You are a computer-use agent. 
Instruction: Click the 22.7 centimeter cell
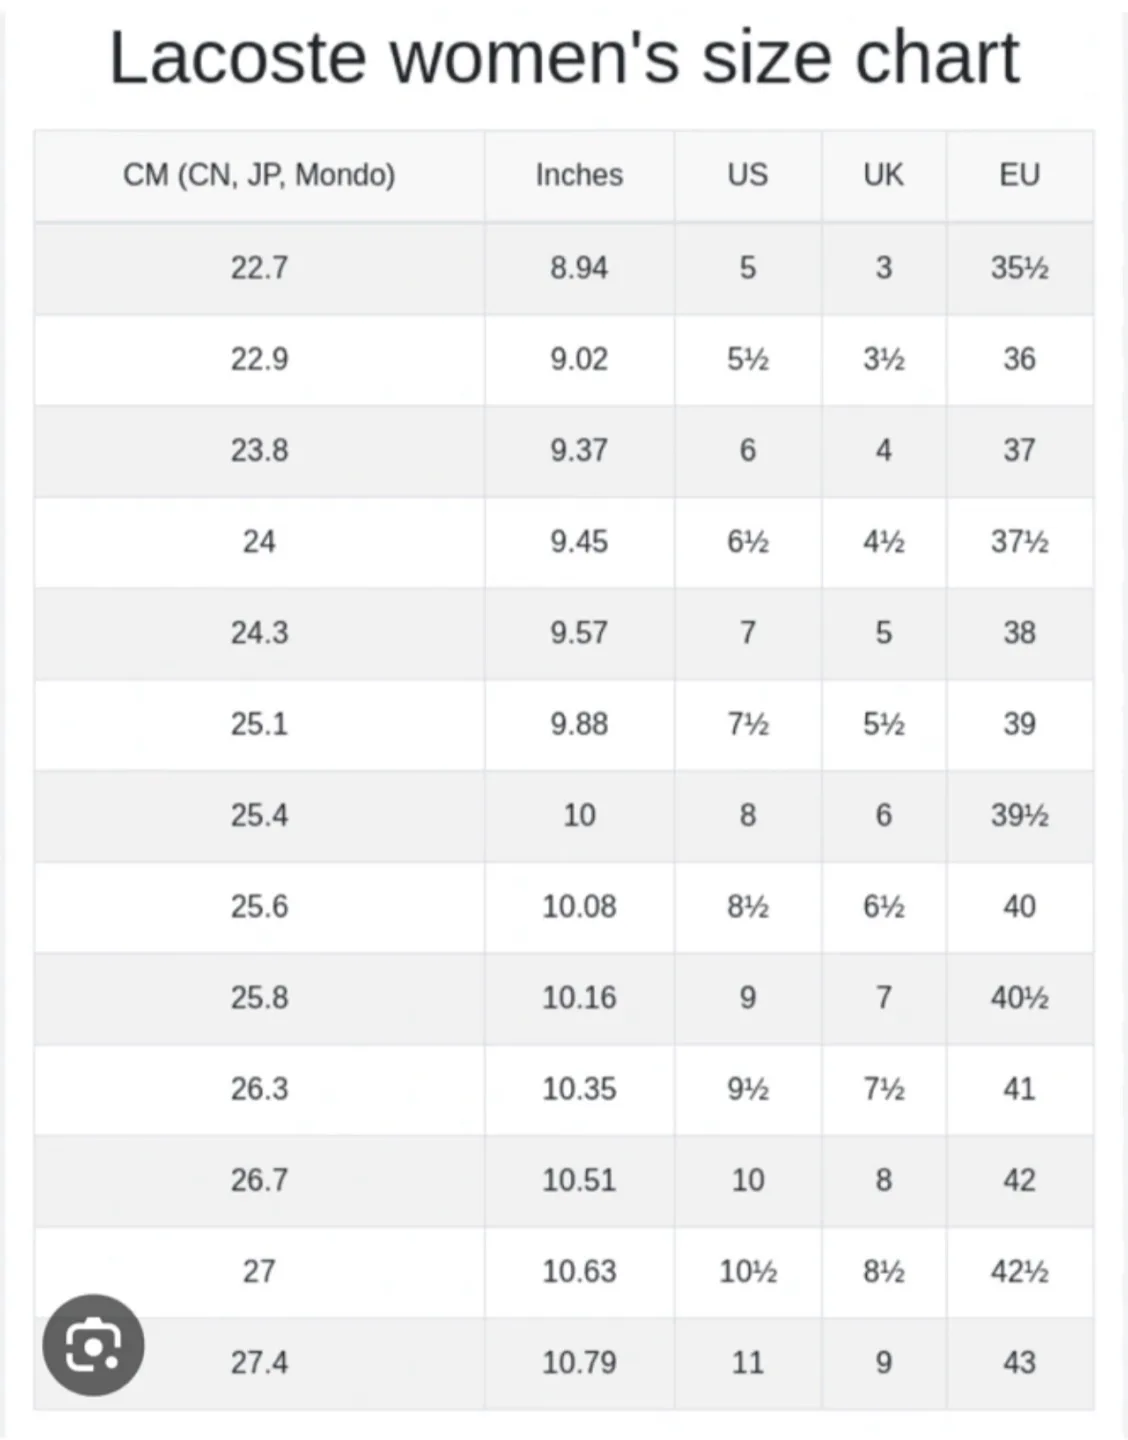[x=259, y=268]
